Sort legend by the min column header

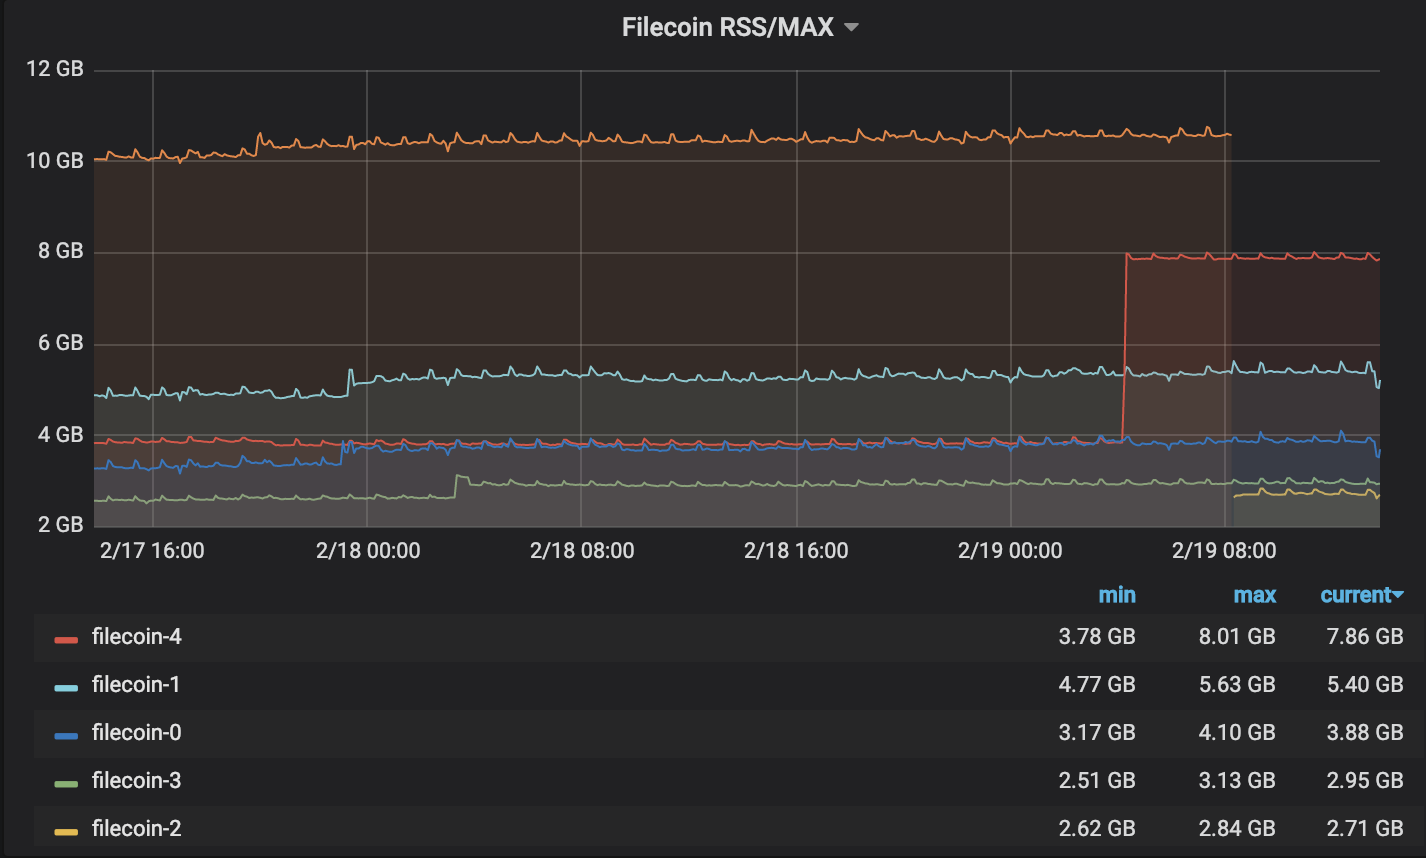point(1117,595)
